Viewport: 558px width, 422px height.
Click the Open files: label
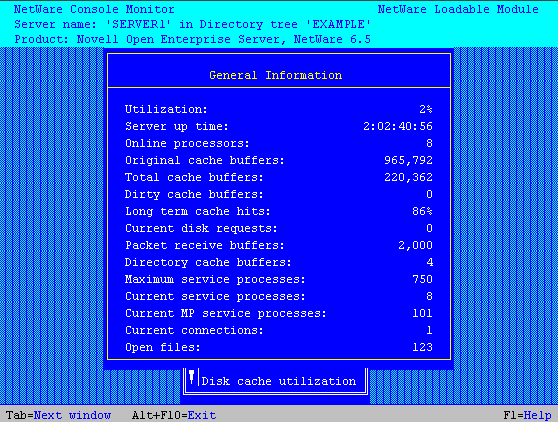tap(163, 347)
